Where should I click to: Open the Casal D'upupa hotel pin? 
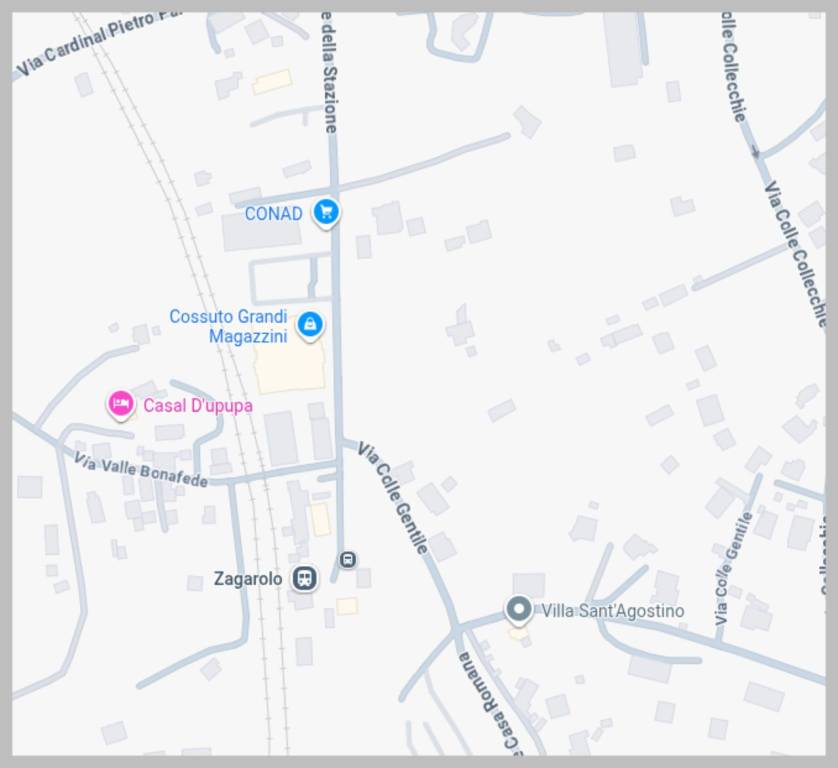121,405
